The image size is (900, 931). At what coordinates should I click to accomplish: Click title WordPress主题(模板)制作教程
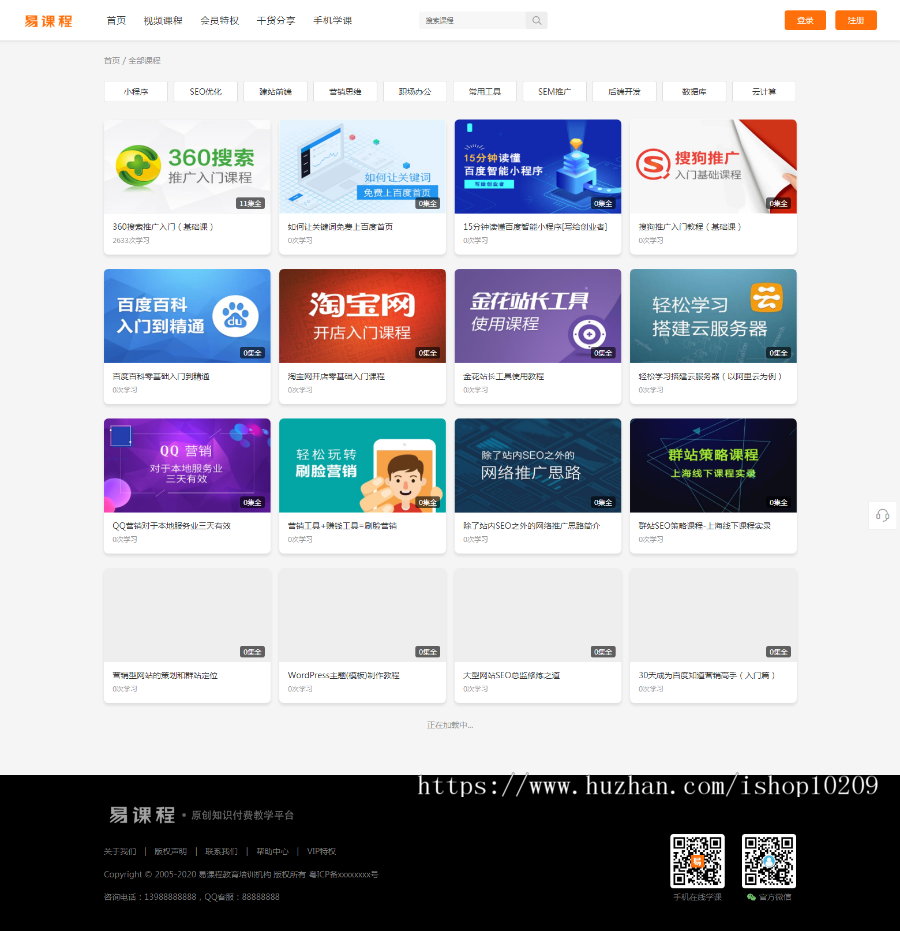point(344,675)
